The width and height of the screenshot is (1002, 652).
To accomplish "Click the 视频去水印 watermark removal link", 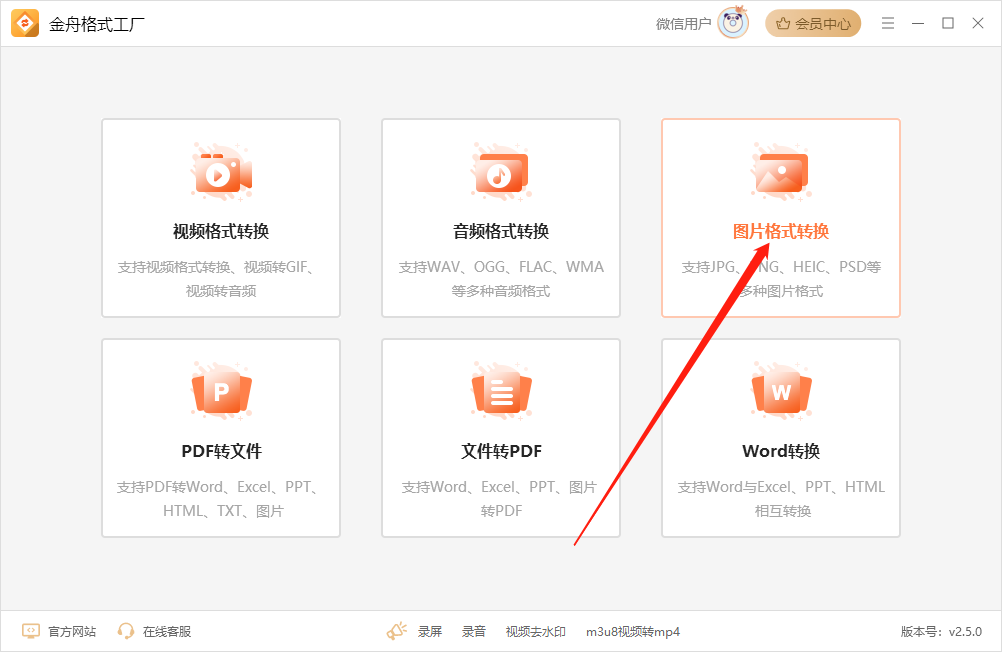I will pyautogui.click(x=536, y=631).
